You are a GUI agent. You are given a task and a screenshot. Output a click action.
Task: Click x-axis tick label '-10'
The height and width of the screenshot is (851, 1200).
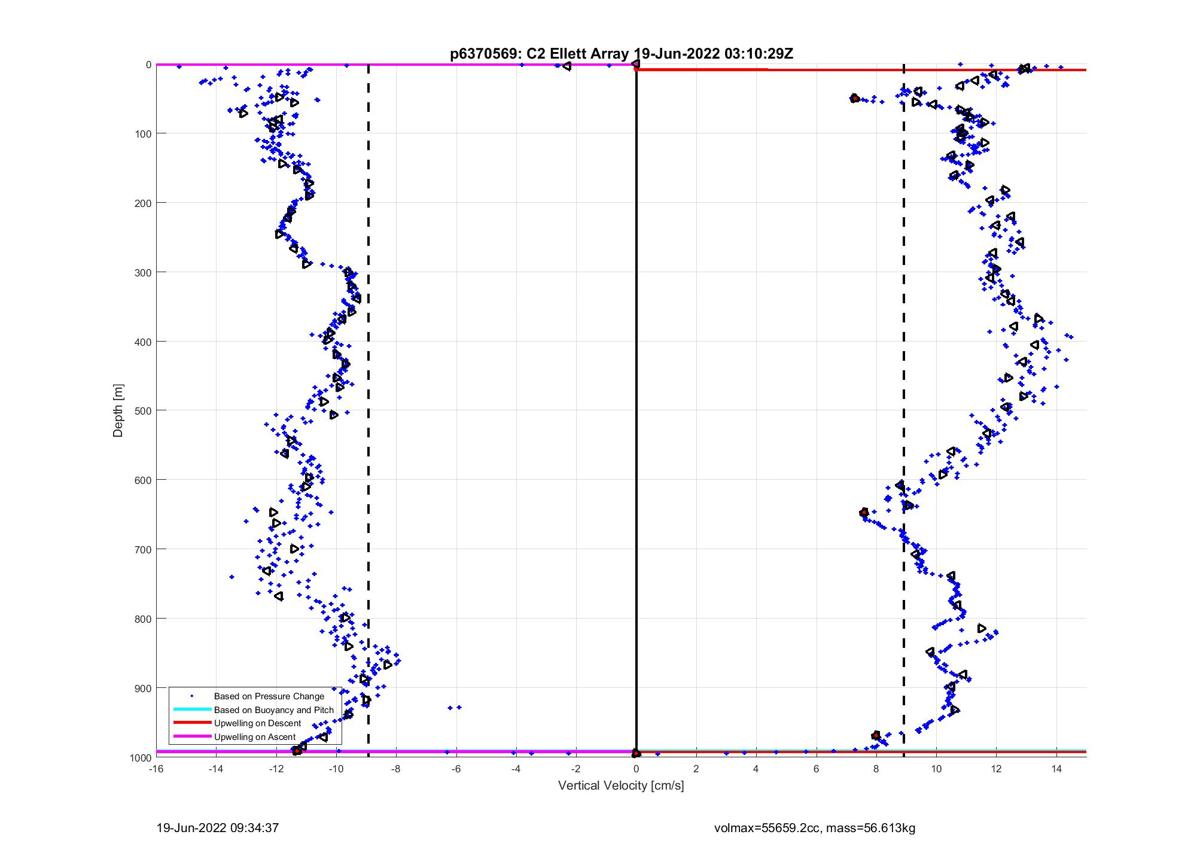click(x=336, y=769)
